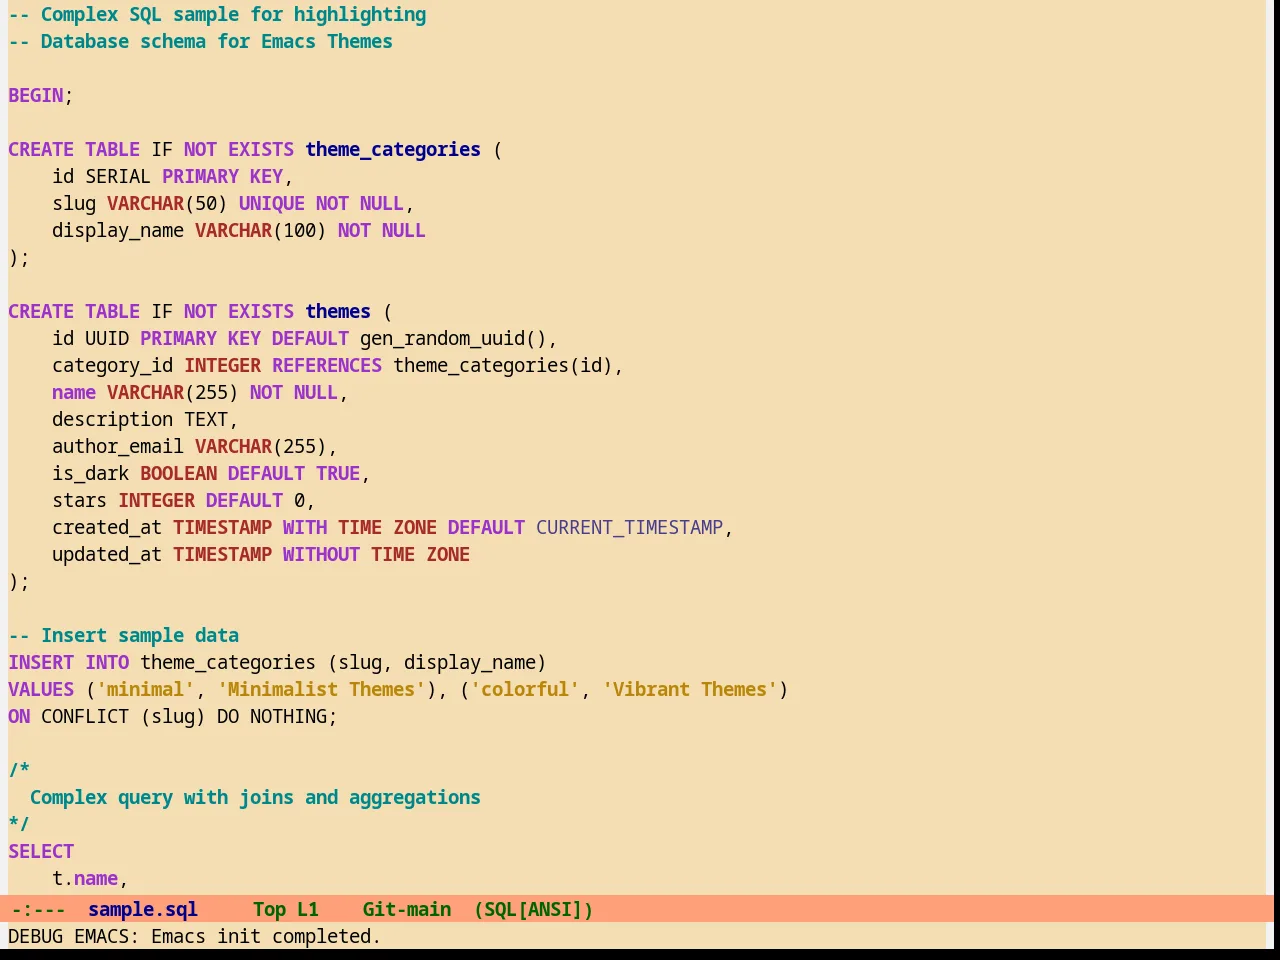
Task: Click the -:--- buffer status flags
Action: [38, 909]
